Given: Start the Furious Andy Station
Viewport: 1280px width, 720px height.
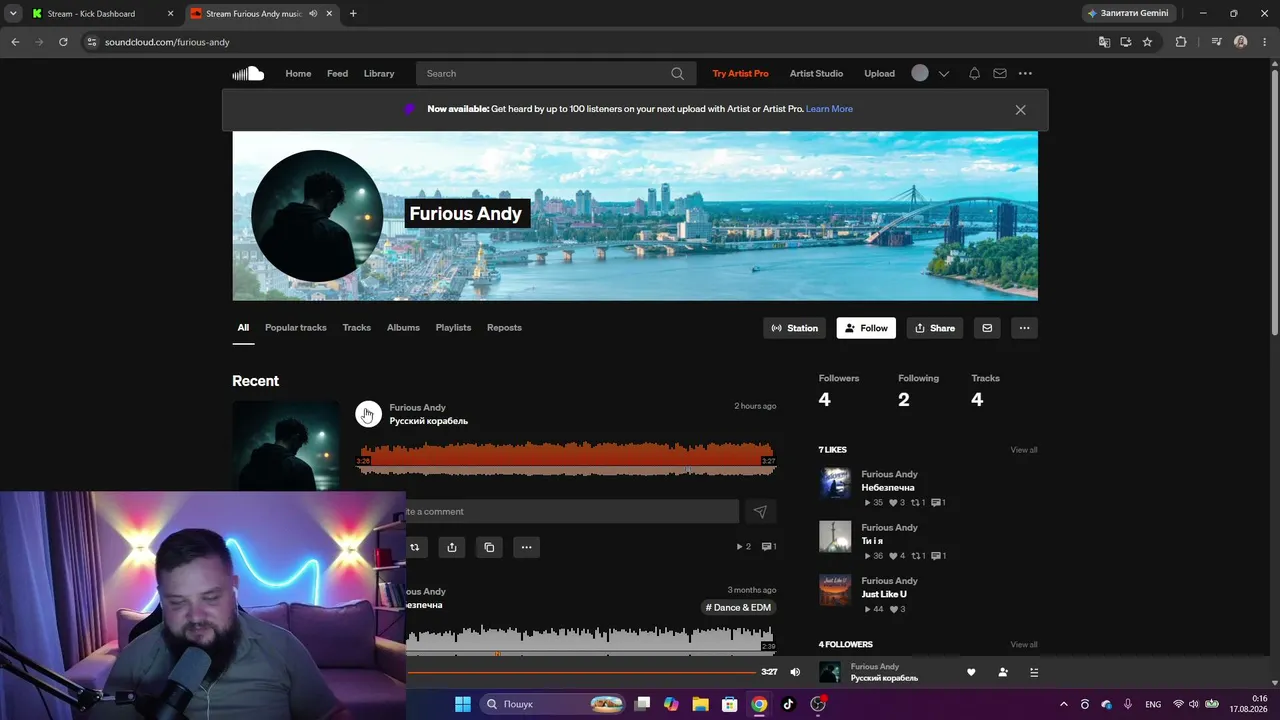Looking at the screenshot, I should pyautogui.click(x=795, y=328).
